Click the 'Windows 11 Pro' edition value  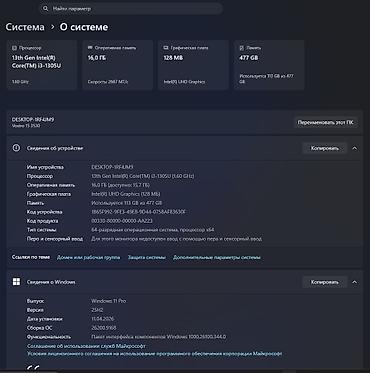(109, 301)
